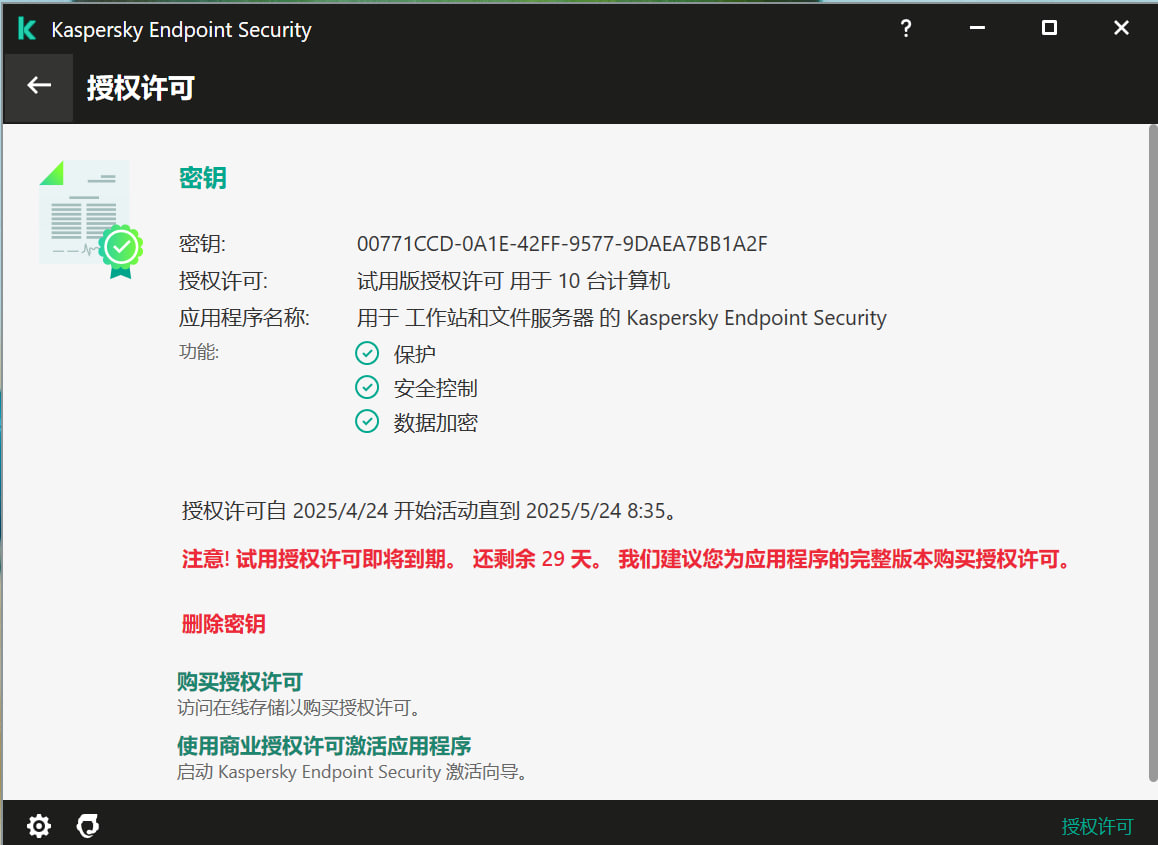Delete the key via 删除密钥
1158x845 pixels.
click(x=223, y=624)
